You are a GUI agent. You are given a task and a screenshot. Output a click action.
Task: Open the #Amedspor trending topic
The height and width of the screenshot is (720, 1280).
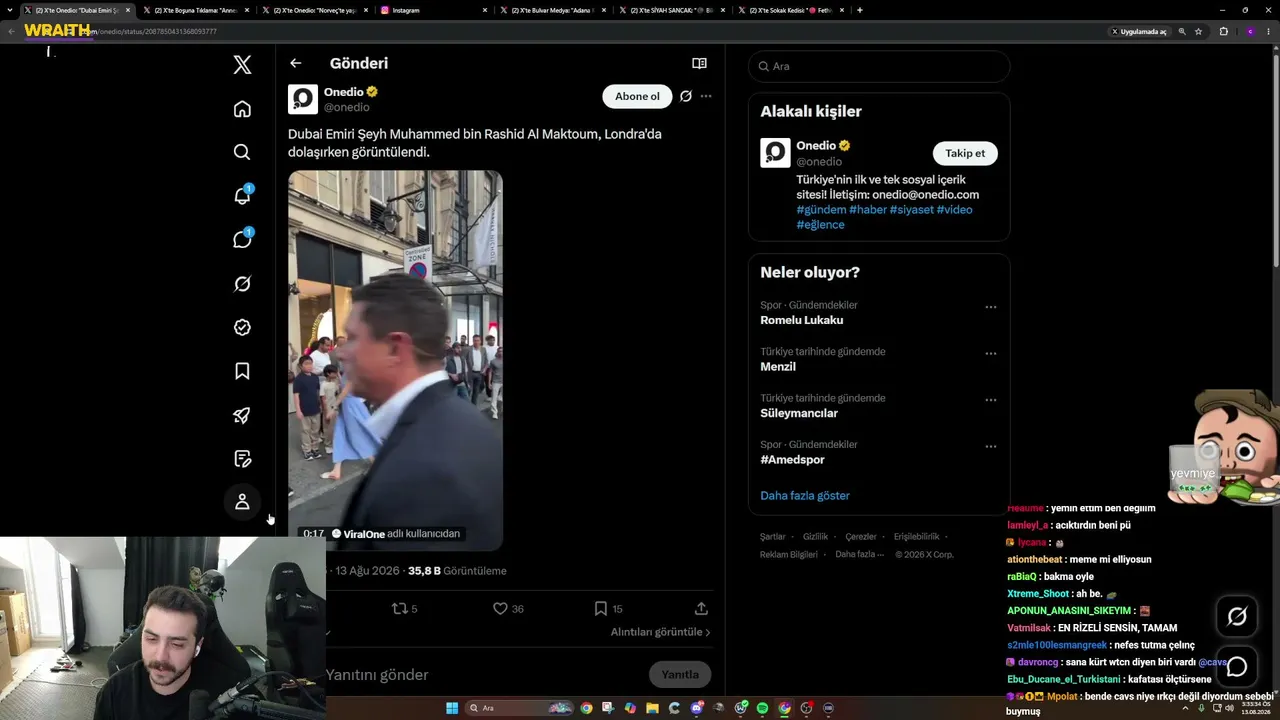792,460
